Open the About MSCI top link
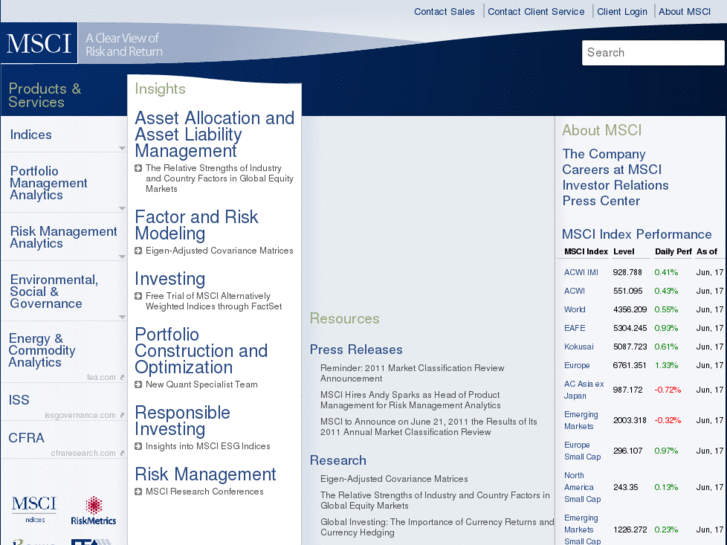The width and height of the screenshot is (727, 545). point(684,12)
